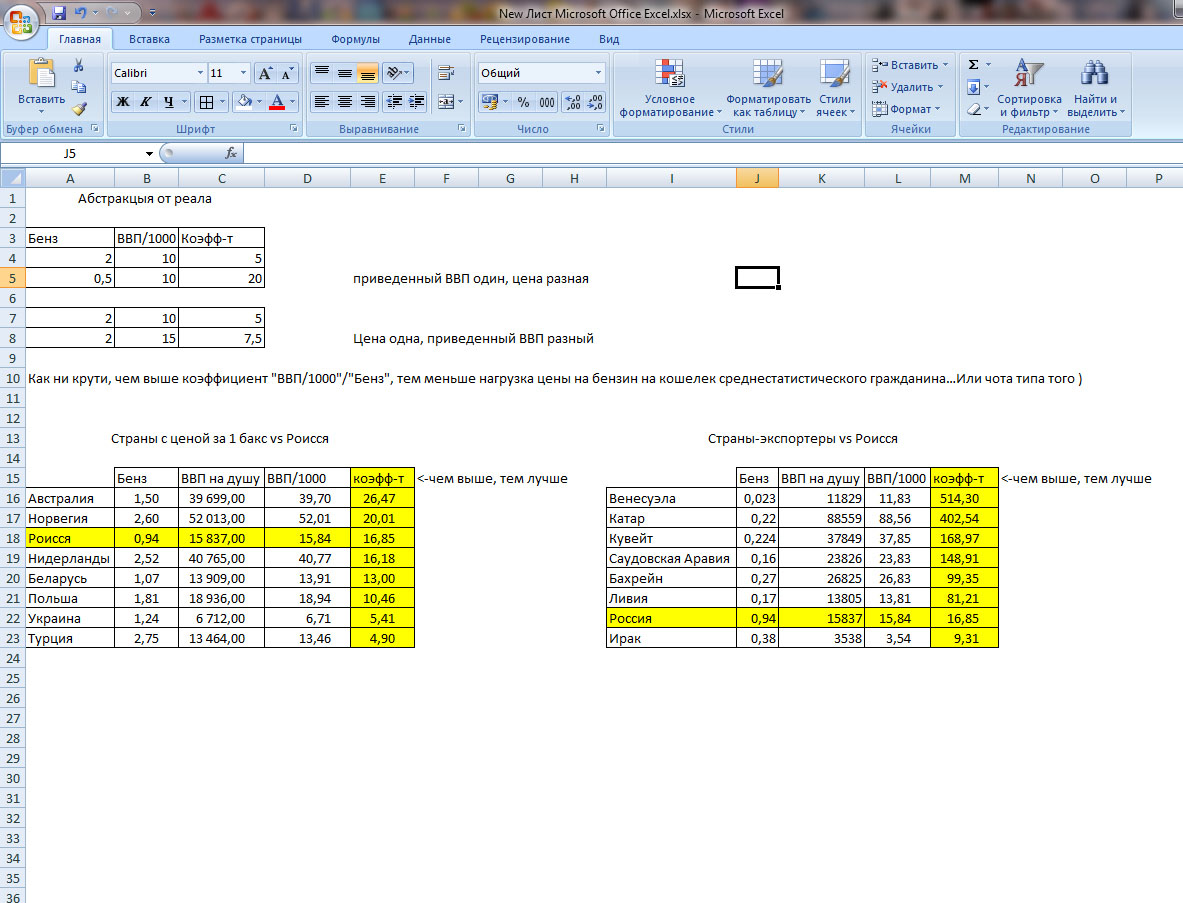Align text right

(x=367, y=102)
